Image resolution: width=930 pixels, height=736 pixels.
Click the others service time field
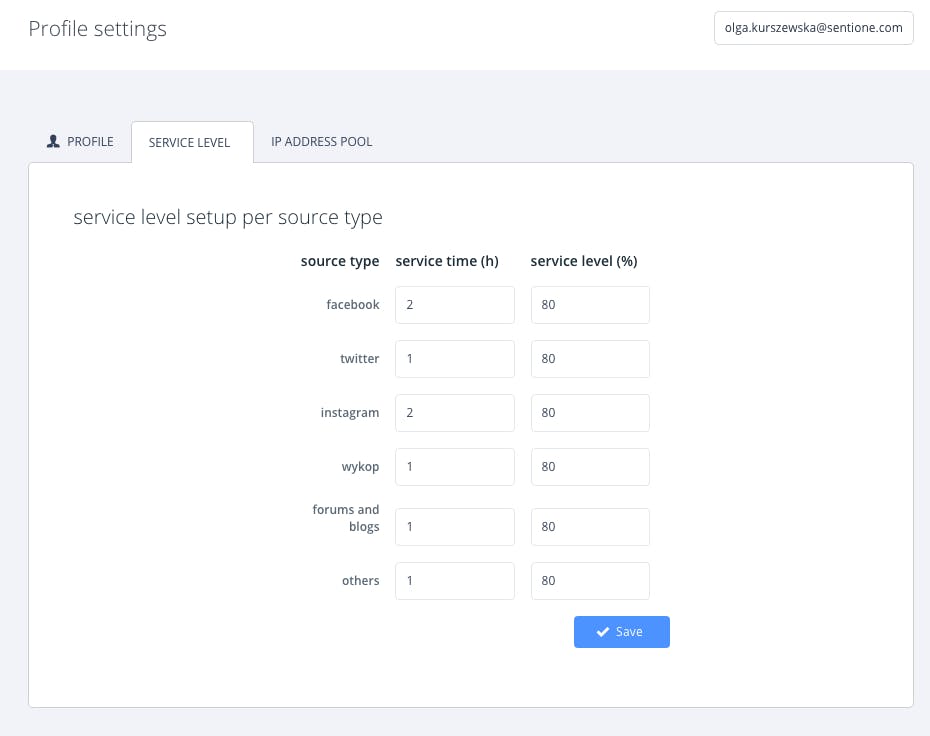454,581
